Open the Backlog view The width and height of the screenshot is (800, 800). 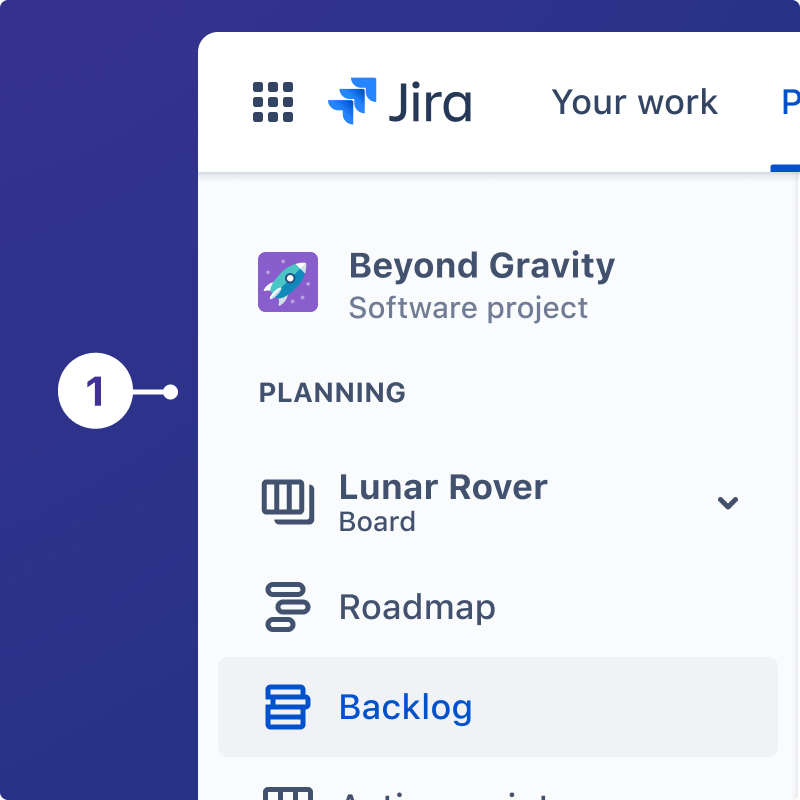pyautogui.click(x=498, y=707)
